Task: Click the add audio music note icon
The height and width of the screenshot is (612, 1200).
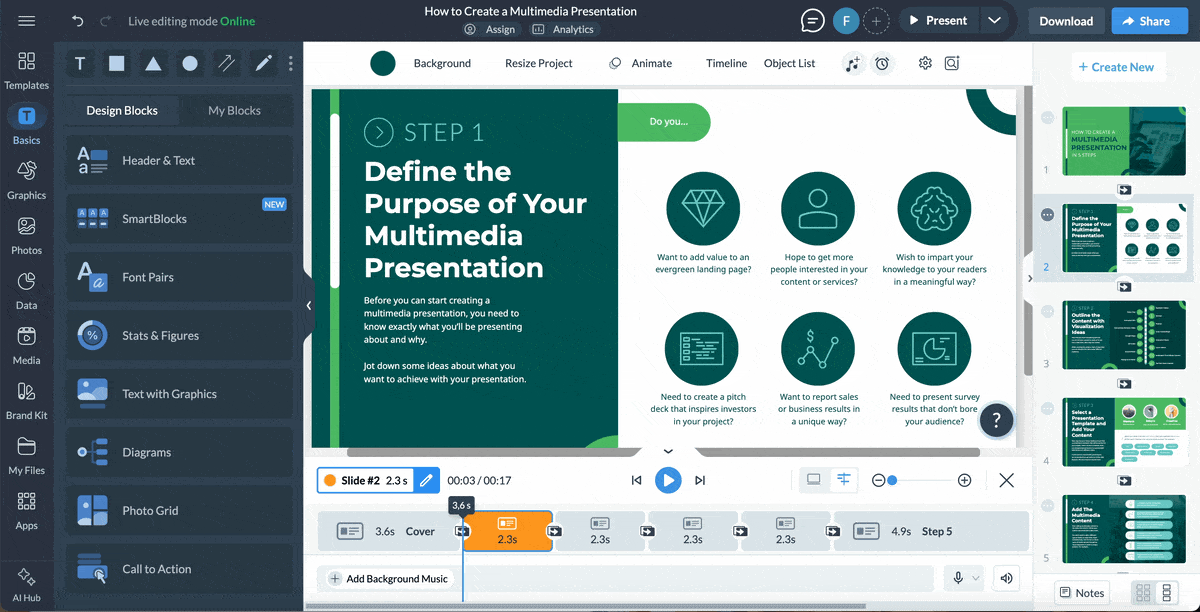Action: click(x=852, y=63)
